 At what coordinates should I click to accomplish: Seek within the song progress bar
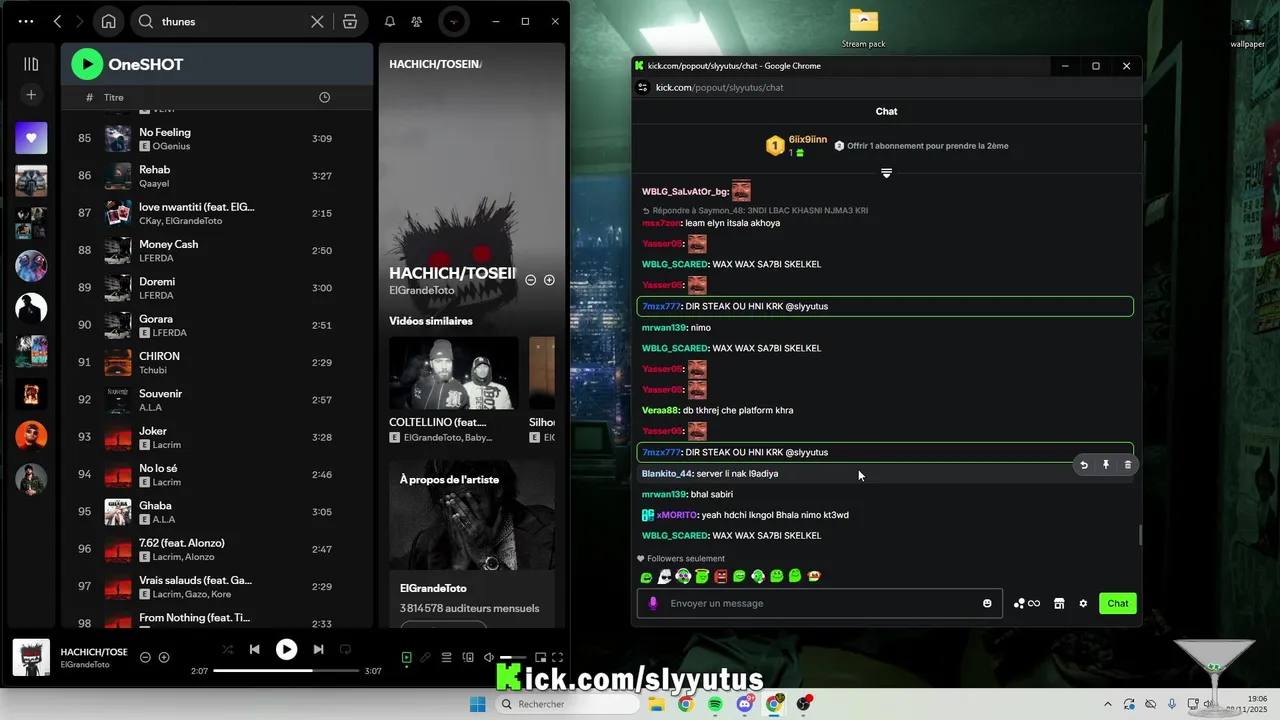pos(286,671)
